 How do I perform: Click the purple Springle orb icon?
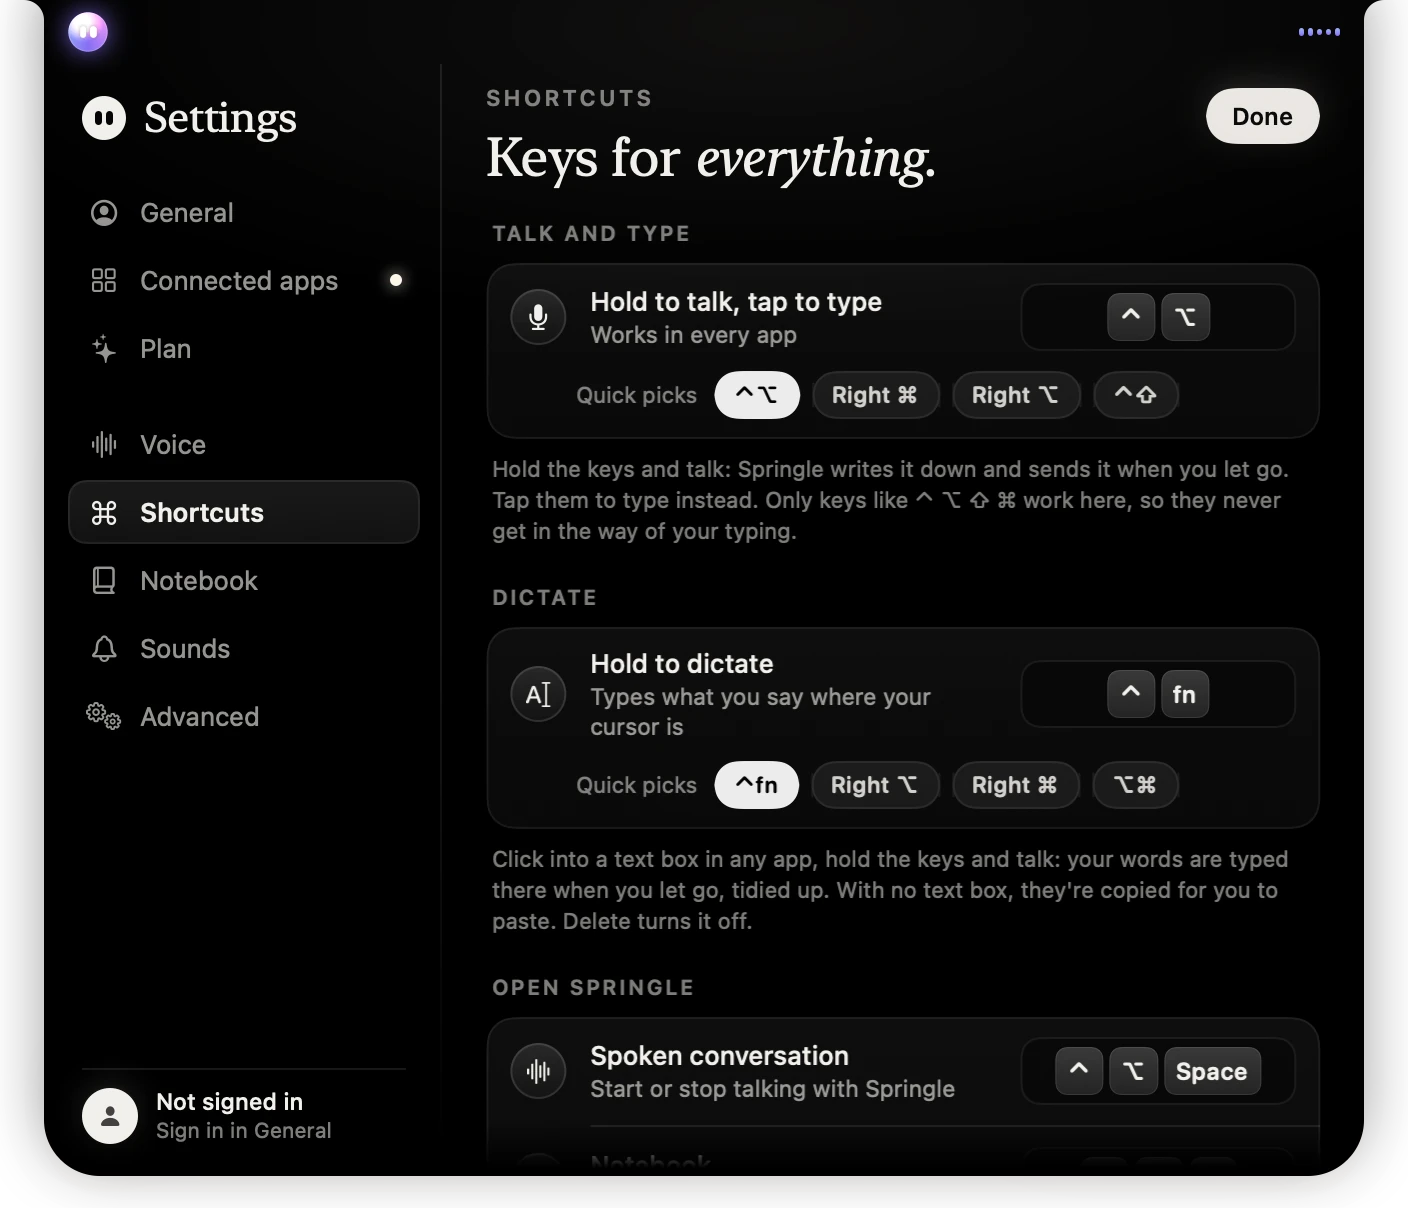click(88, 32)
